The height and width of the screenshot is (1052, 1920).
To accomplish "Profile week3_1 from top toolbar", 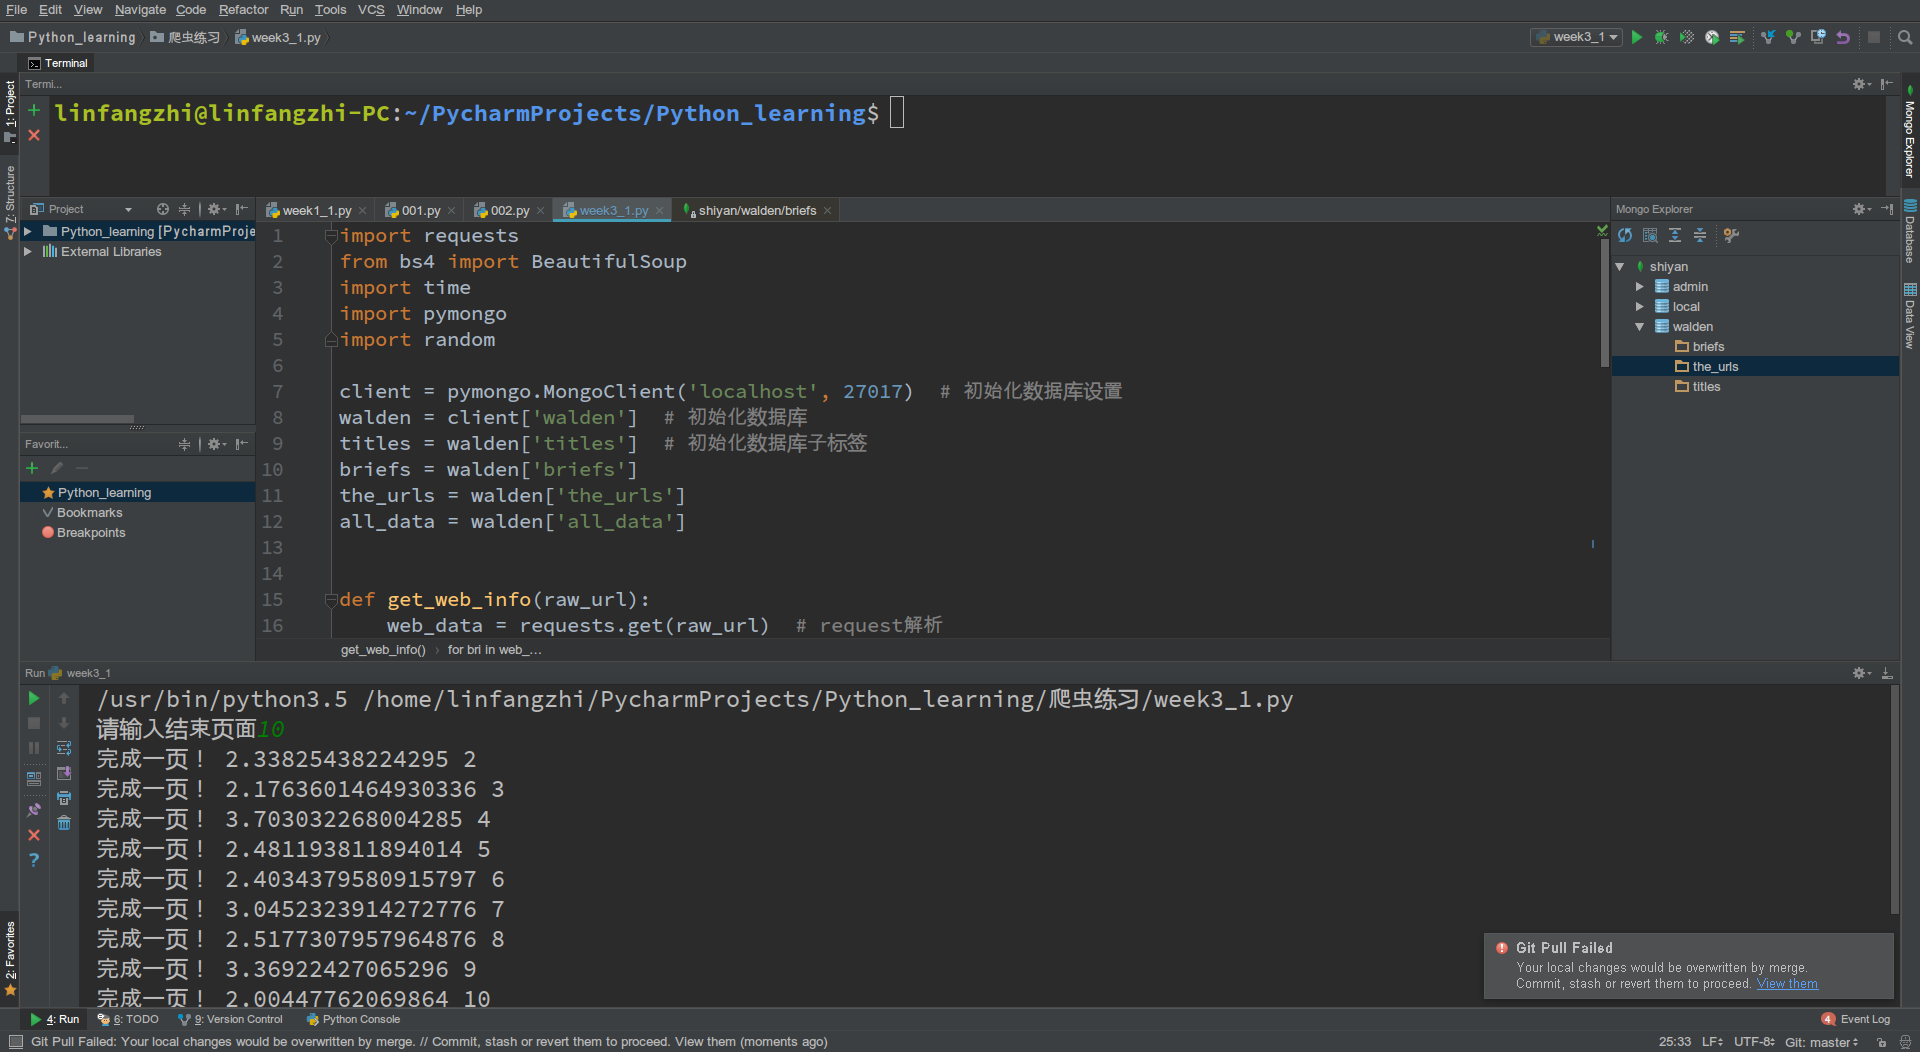I will [1712, 37].
